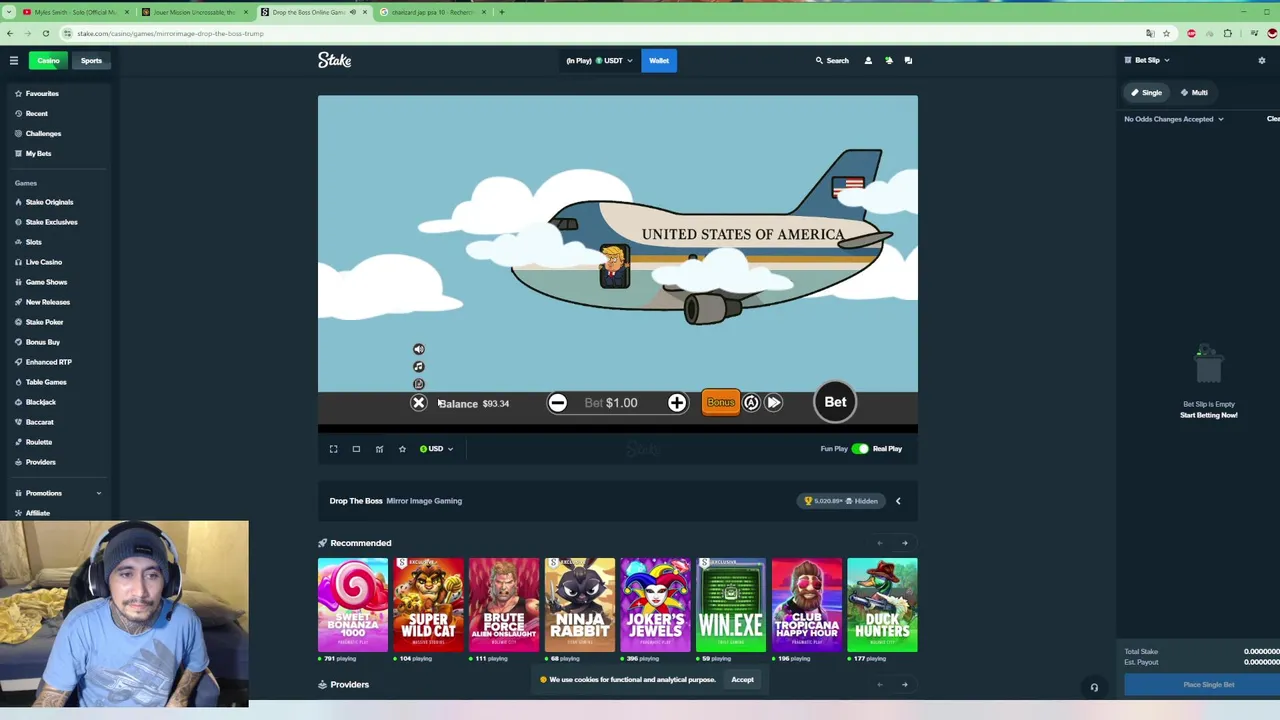Open Mirror Image Gaming provider link

point(424,501)
